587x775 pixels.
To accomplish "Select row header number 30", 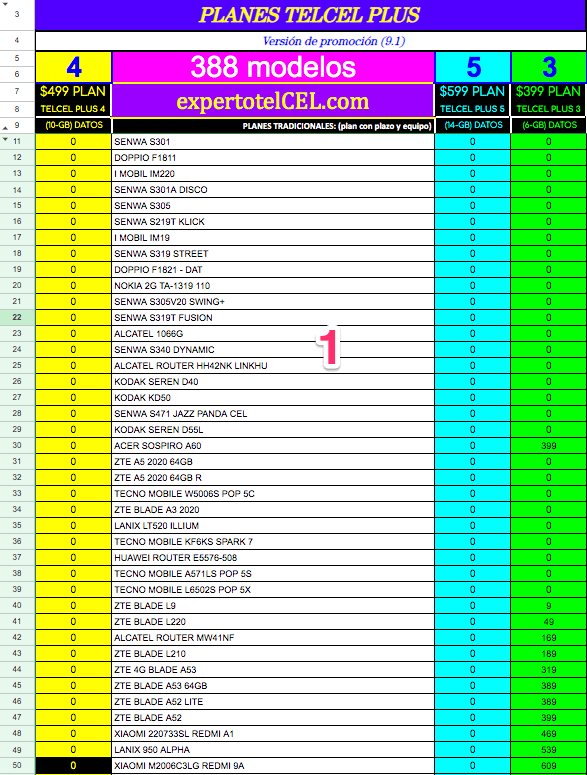I will (x=17, y=445).
